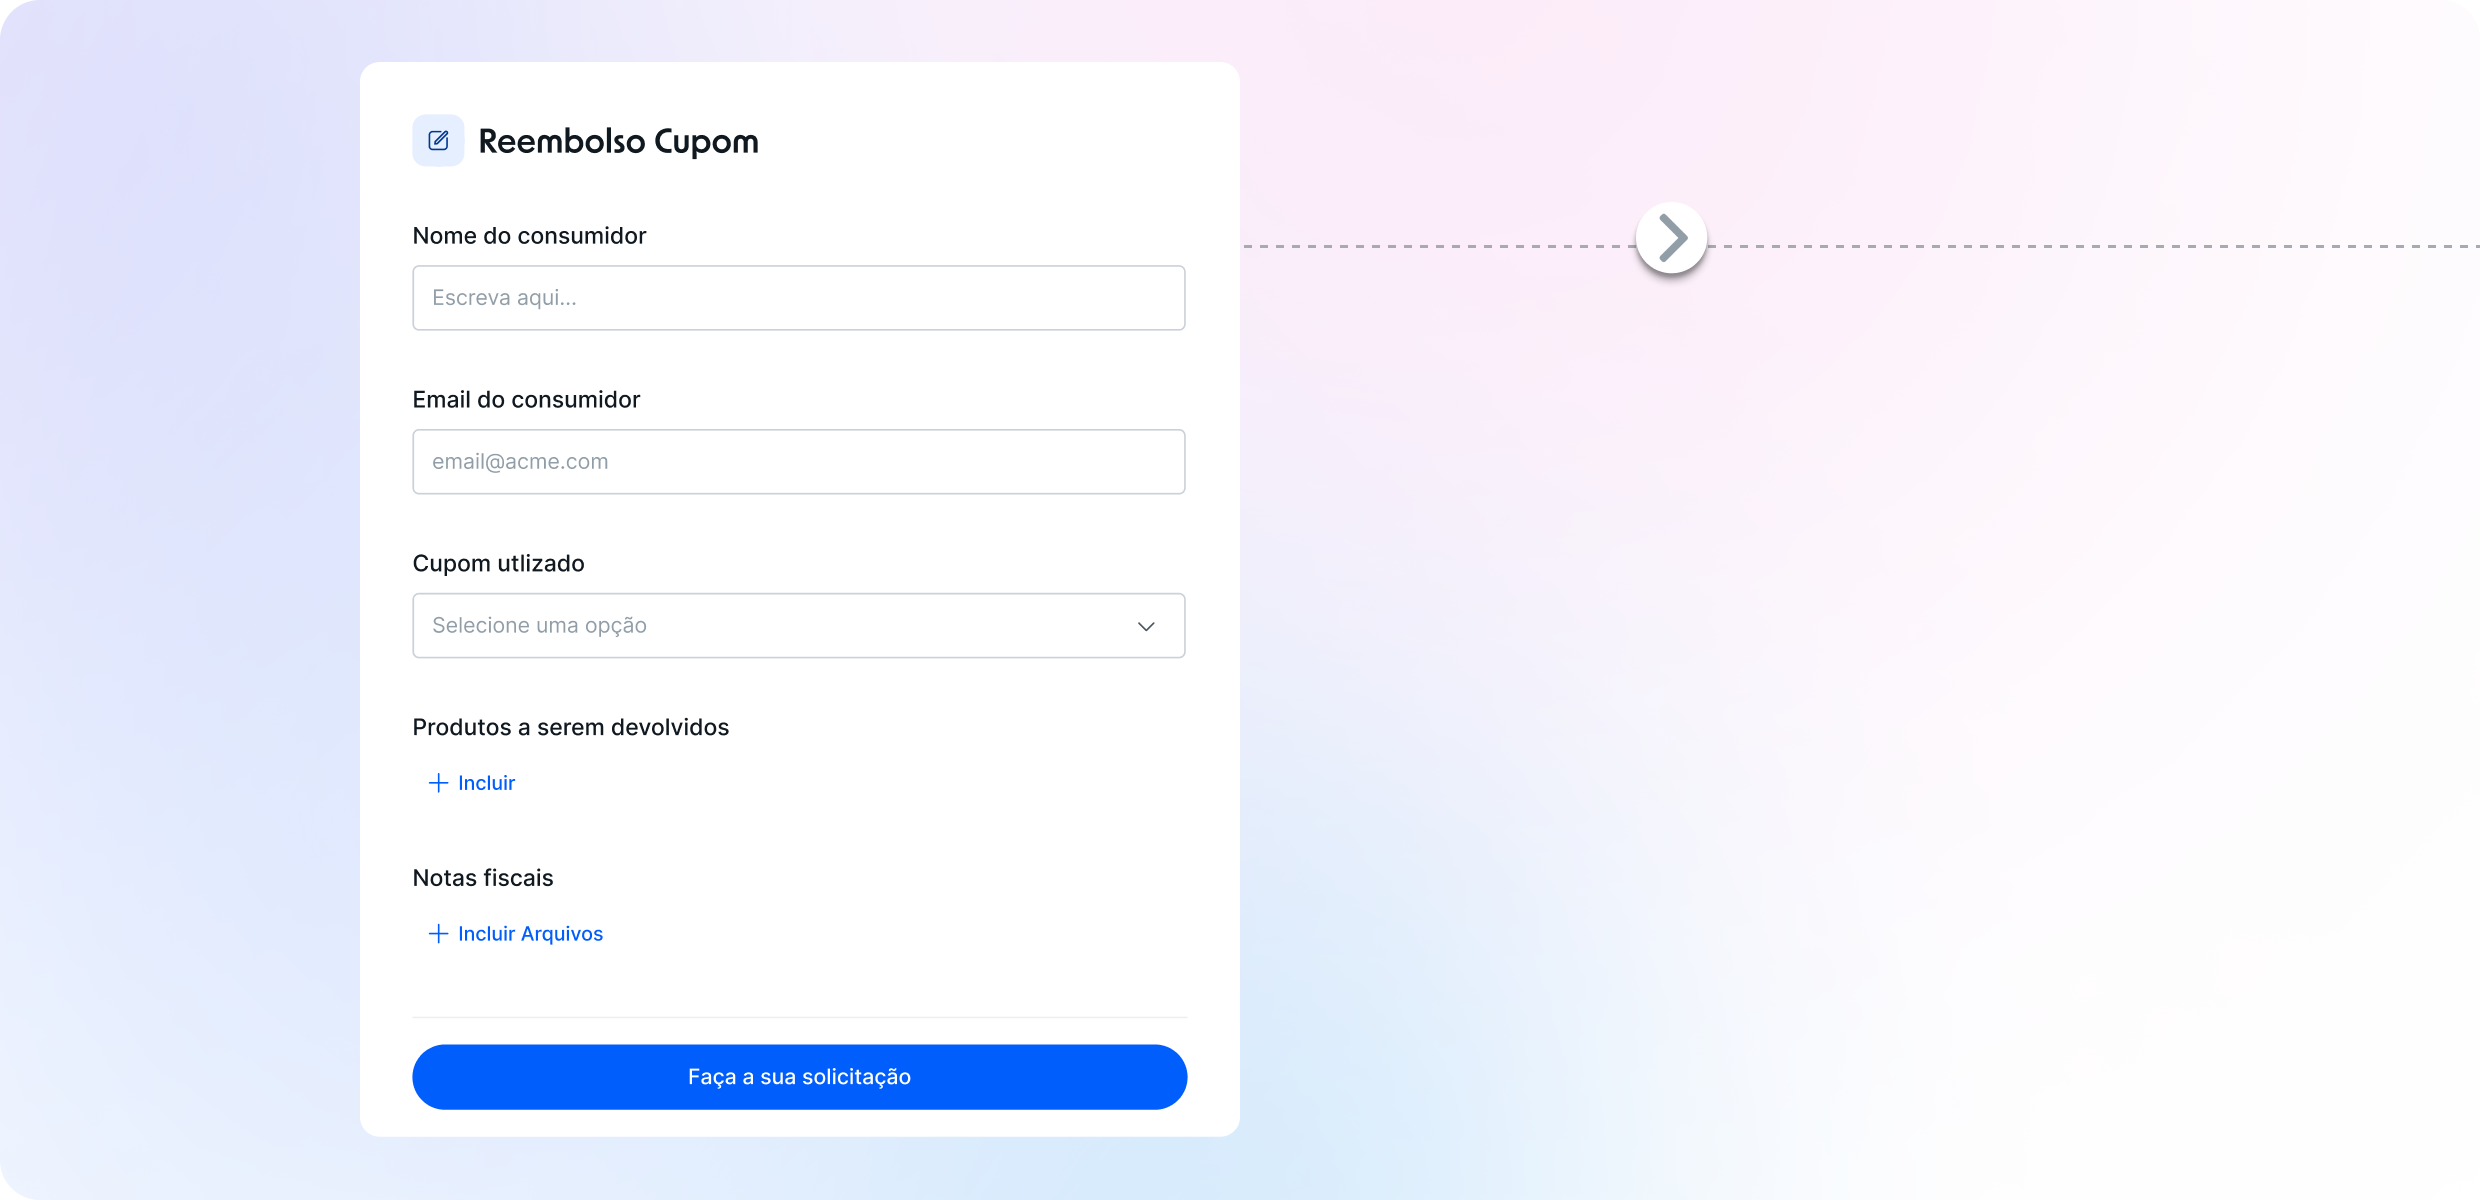The height and width of the screenshot is (1200, 2480).
Task: Click the round right-arrow chevron button
Action: tap(1671, 238)
